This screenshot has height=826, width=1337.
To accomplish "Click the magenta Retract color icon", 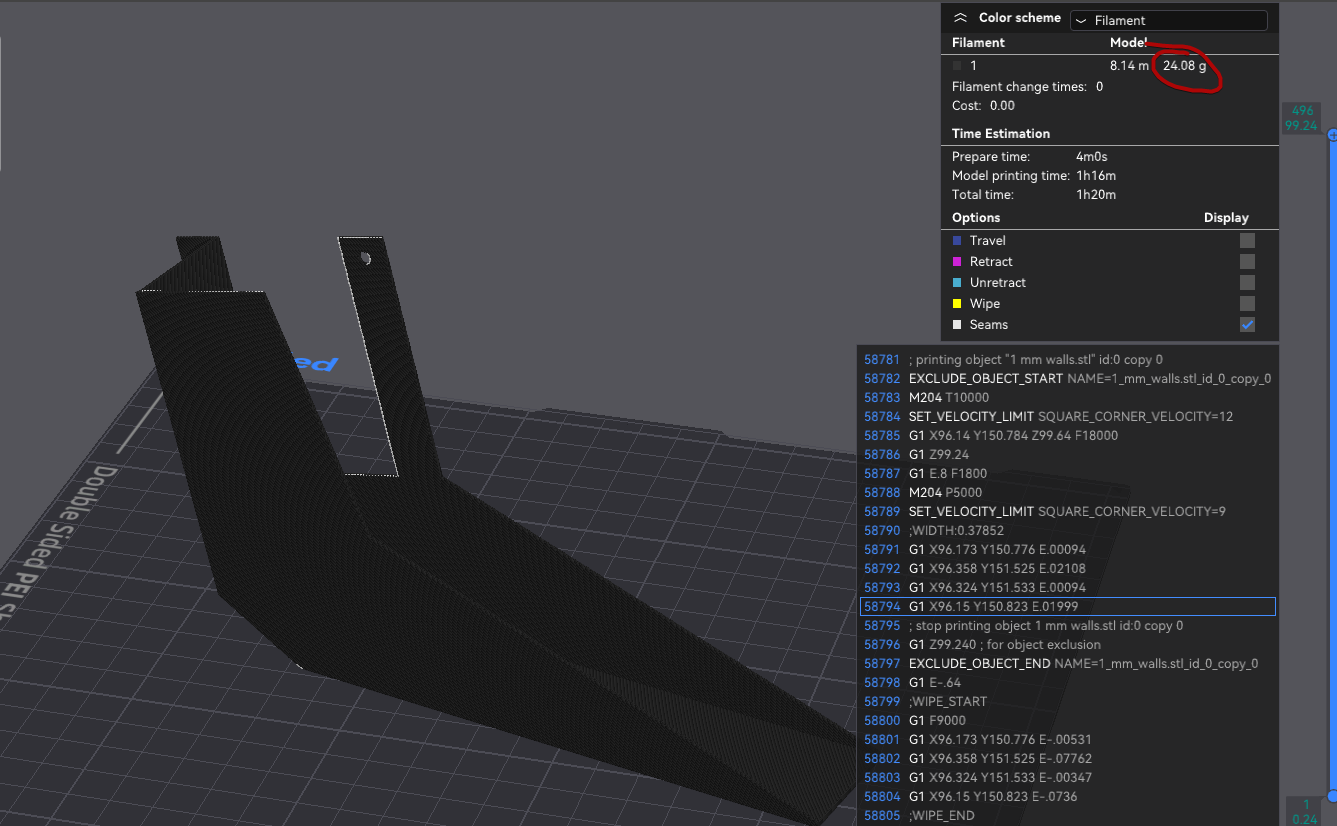I will click(957, 261).
